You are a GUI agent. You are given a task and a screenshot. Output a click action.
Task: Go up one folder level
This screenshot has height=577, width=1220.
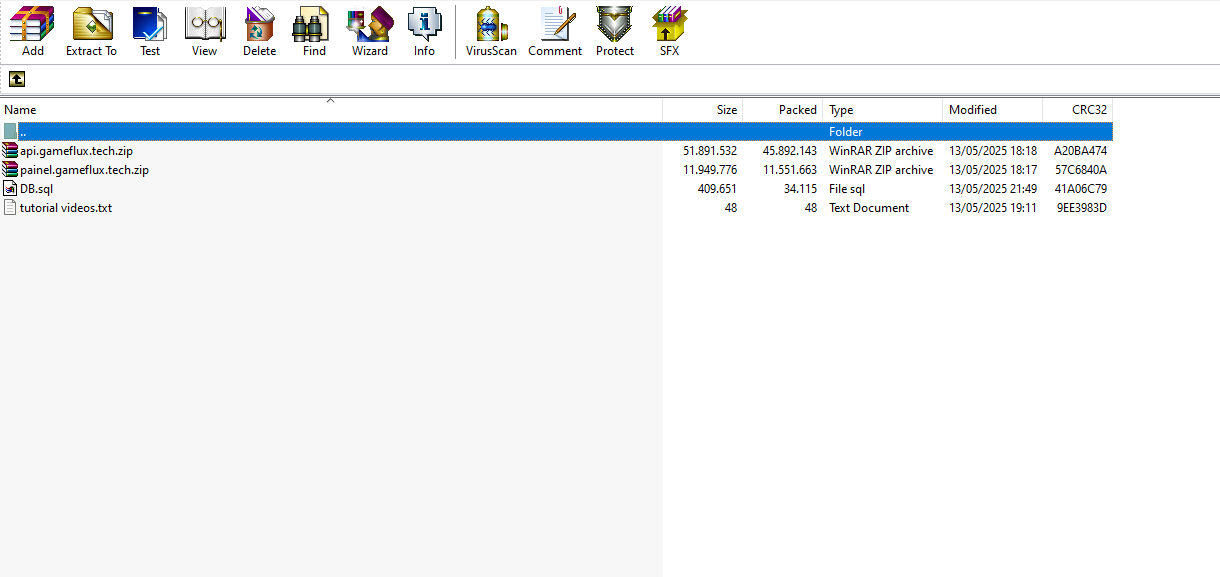(17, 79)
